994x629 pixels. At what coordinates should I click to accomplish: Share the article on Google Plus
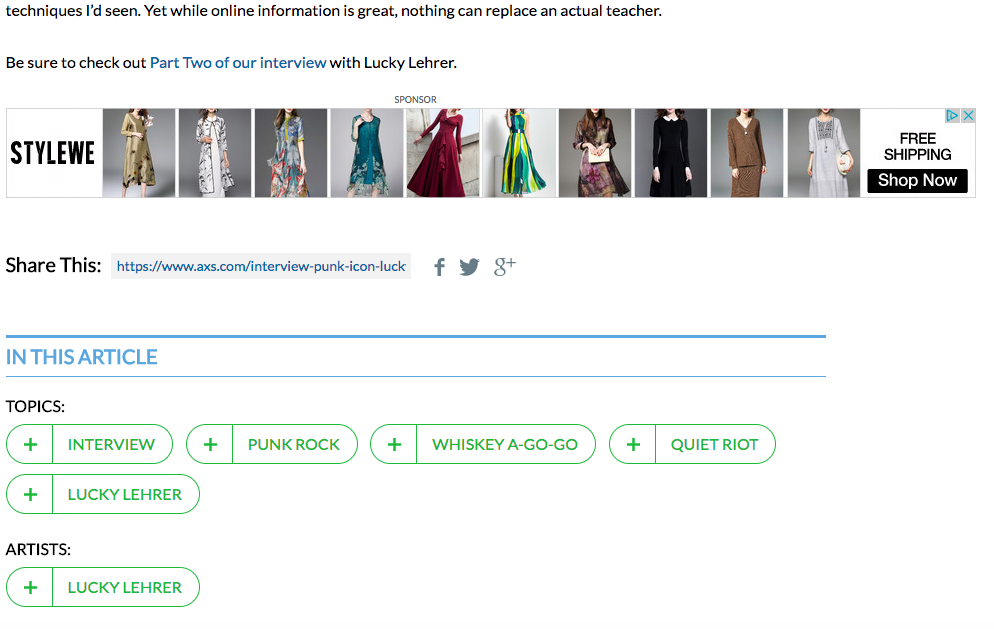504,266
